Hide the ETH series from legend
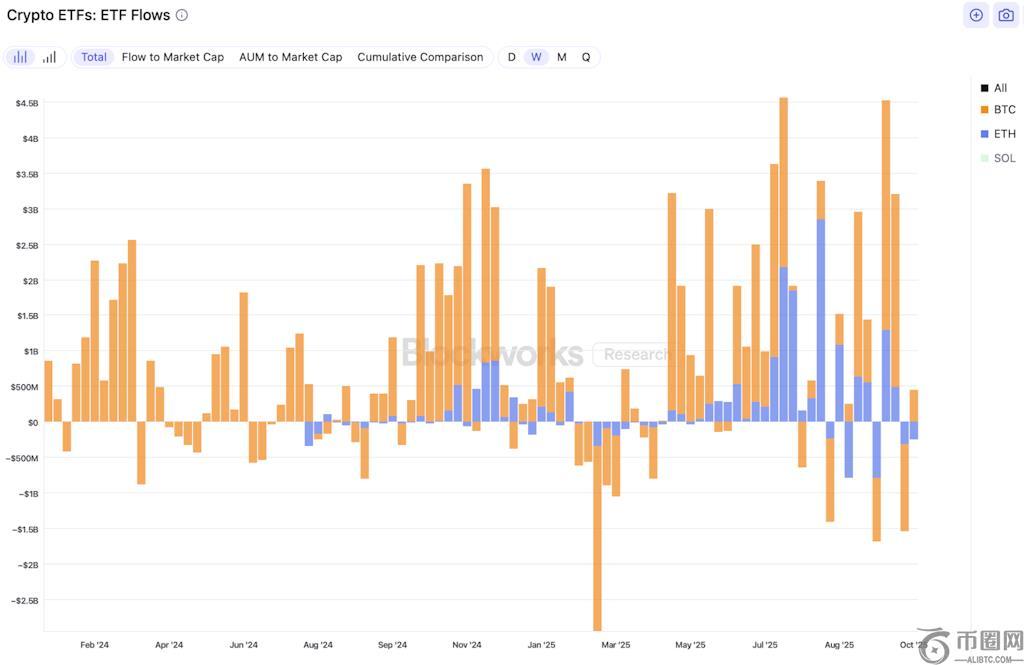Screen dimensions: 1024x665 point(1004,134)
